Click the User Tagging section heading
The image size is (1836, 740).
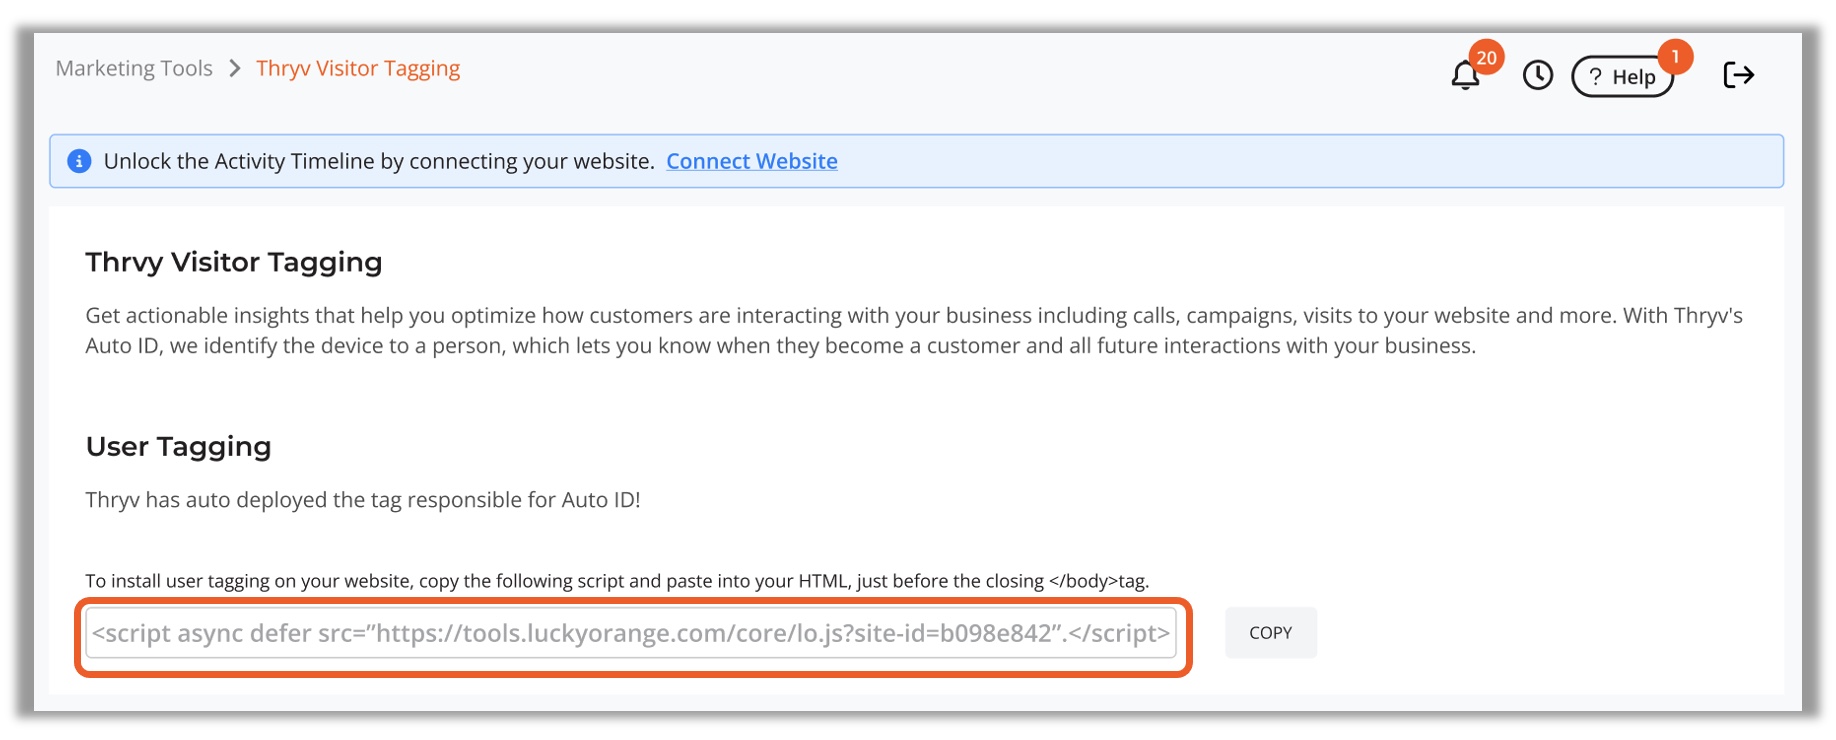coord(178,446)
